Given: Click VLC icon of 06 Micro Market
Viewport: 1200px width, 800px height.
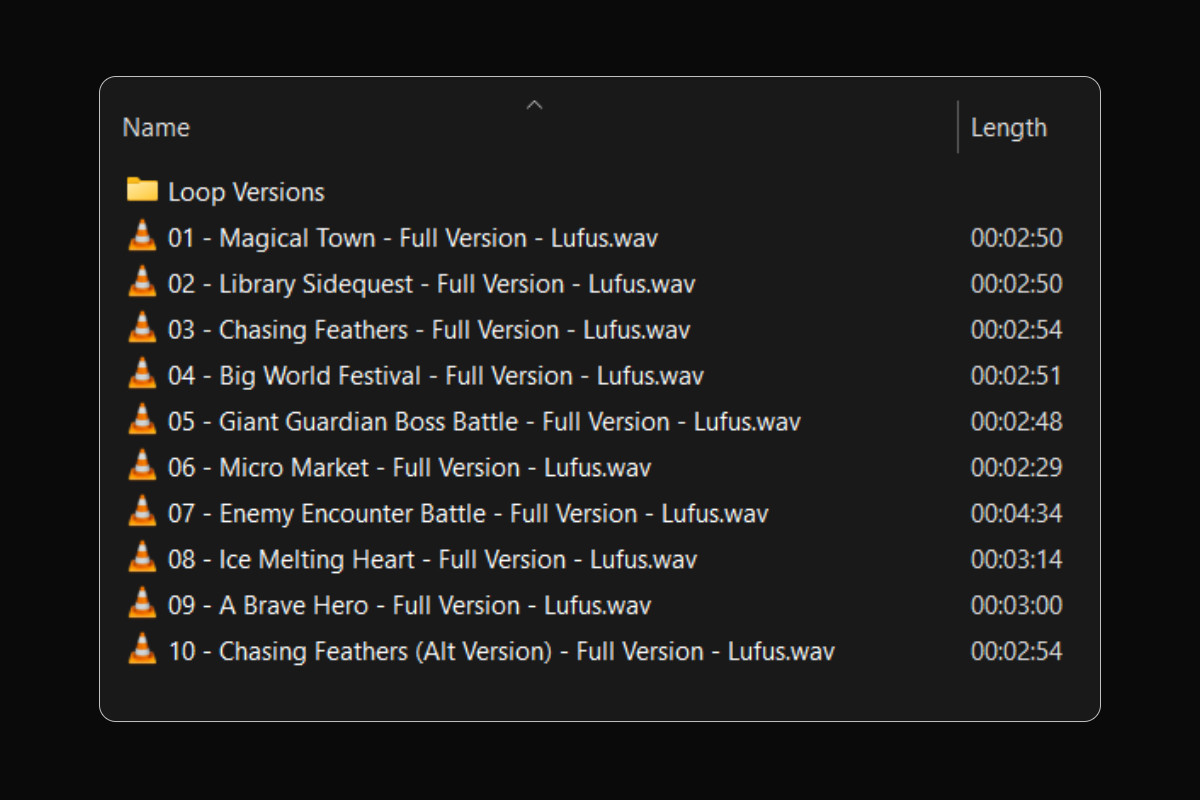Looking at the screenshot, I should [143, 467].
